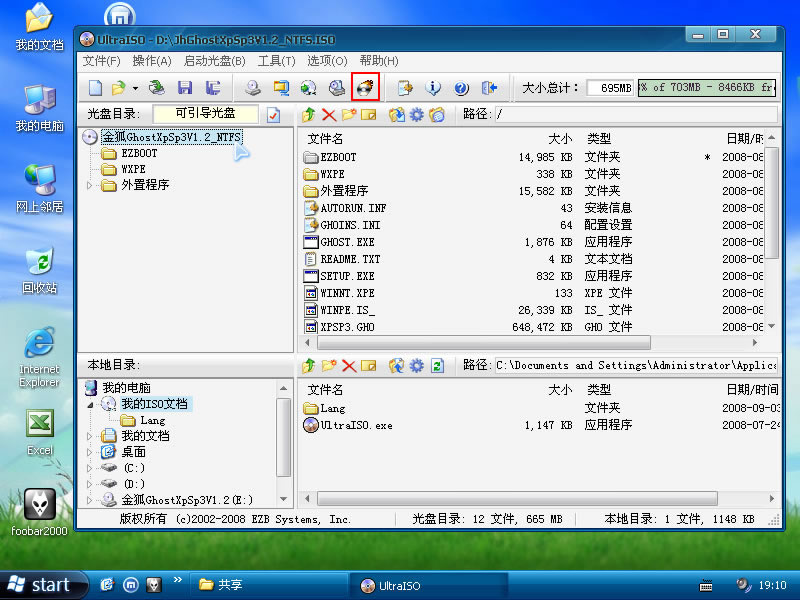Click the Compress ISO toolbar icon

(x=281, y=88)
